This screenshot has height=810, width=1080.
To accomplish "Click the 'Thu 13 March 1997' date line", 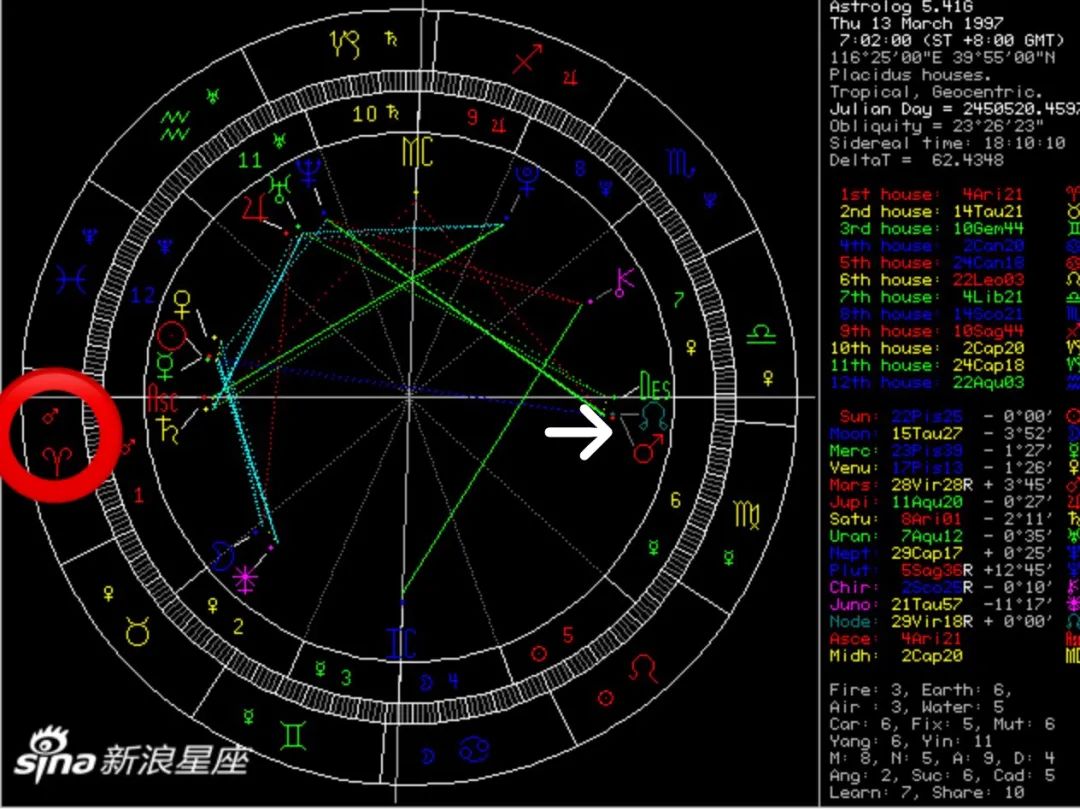I will tap(916, 23).
